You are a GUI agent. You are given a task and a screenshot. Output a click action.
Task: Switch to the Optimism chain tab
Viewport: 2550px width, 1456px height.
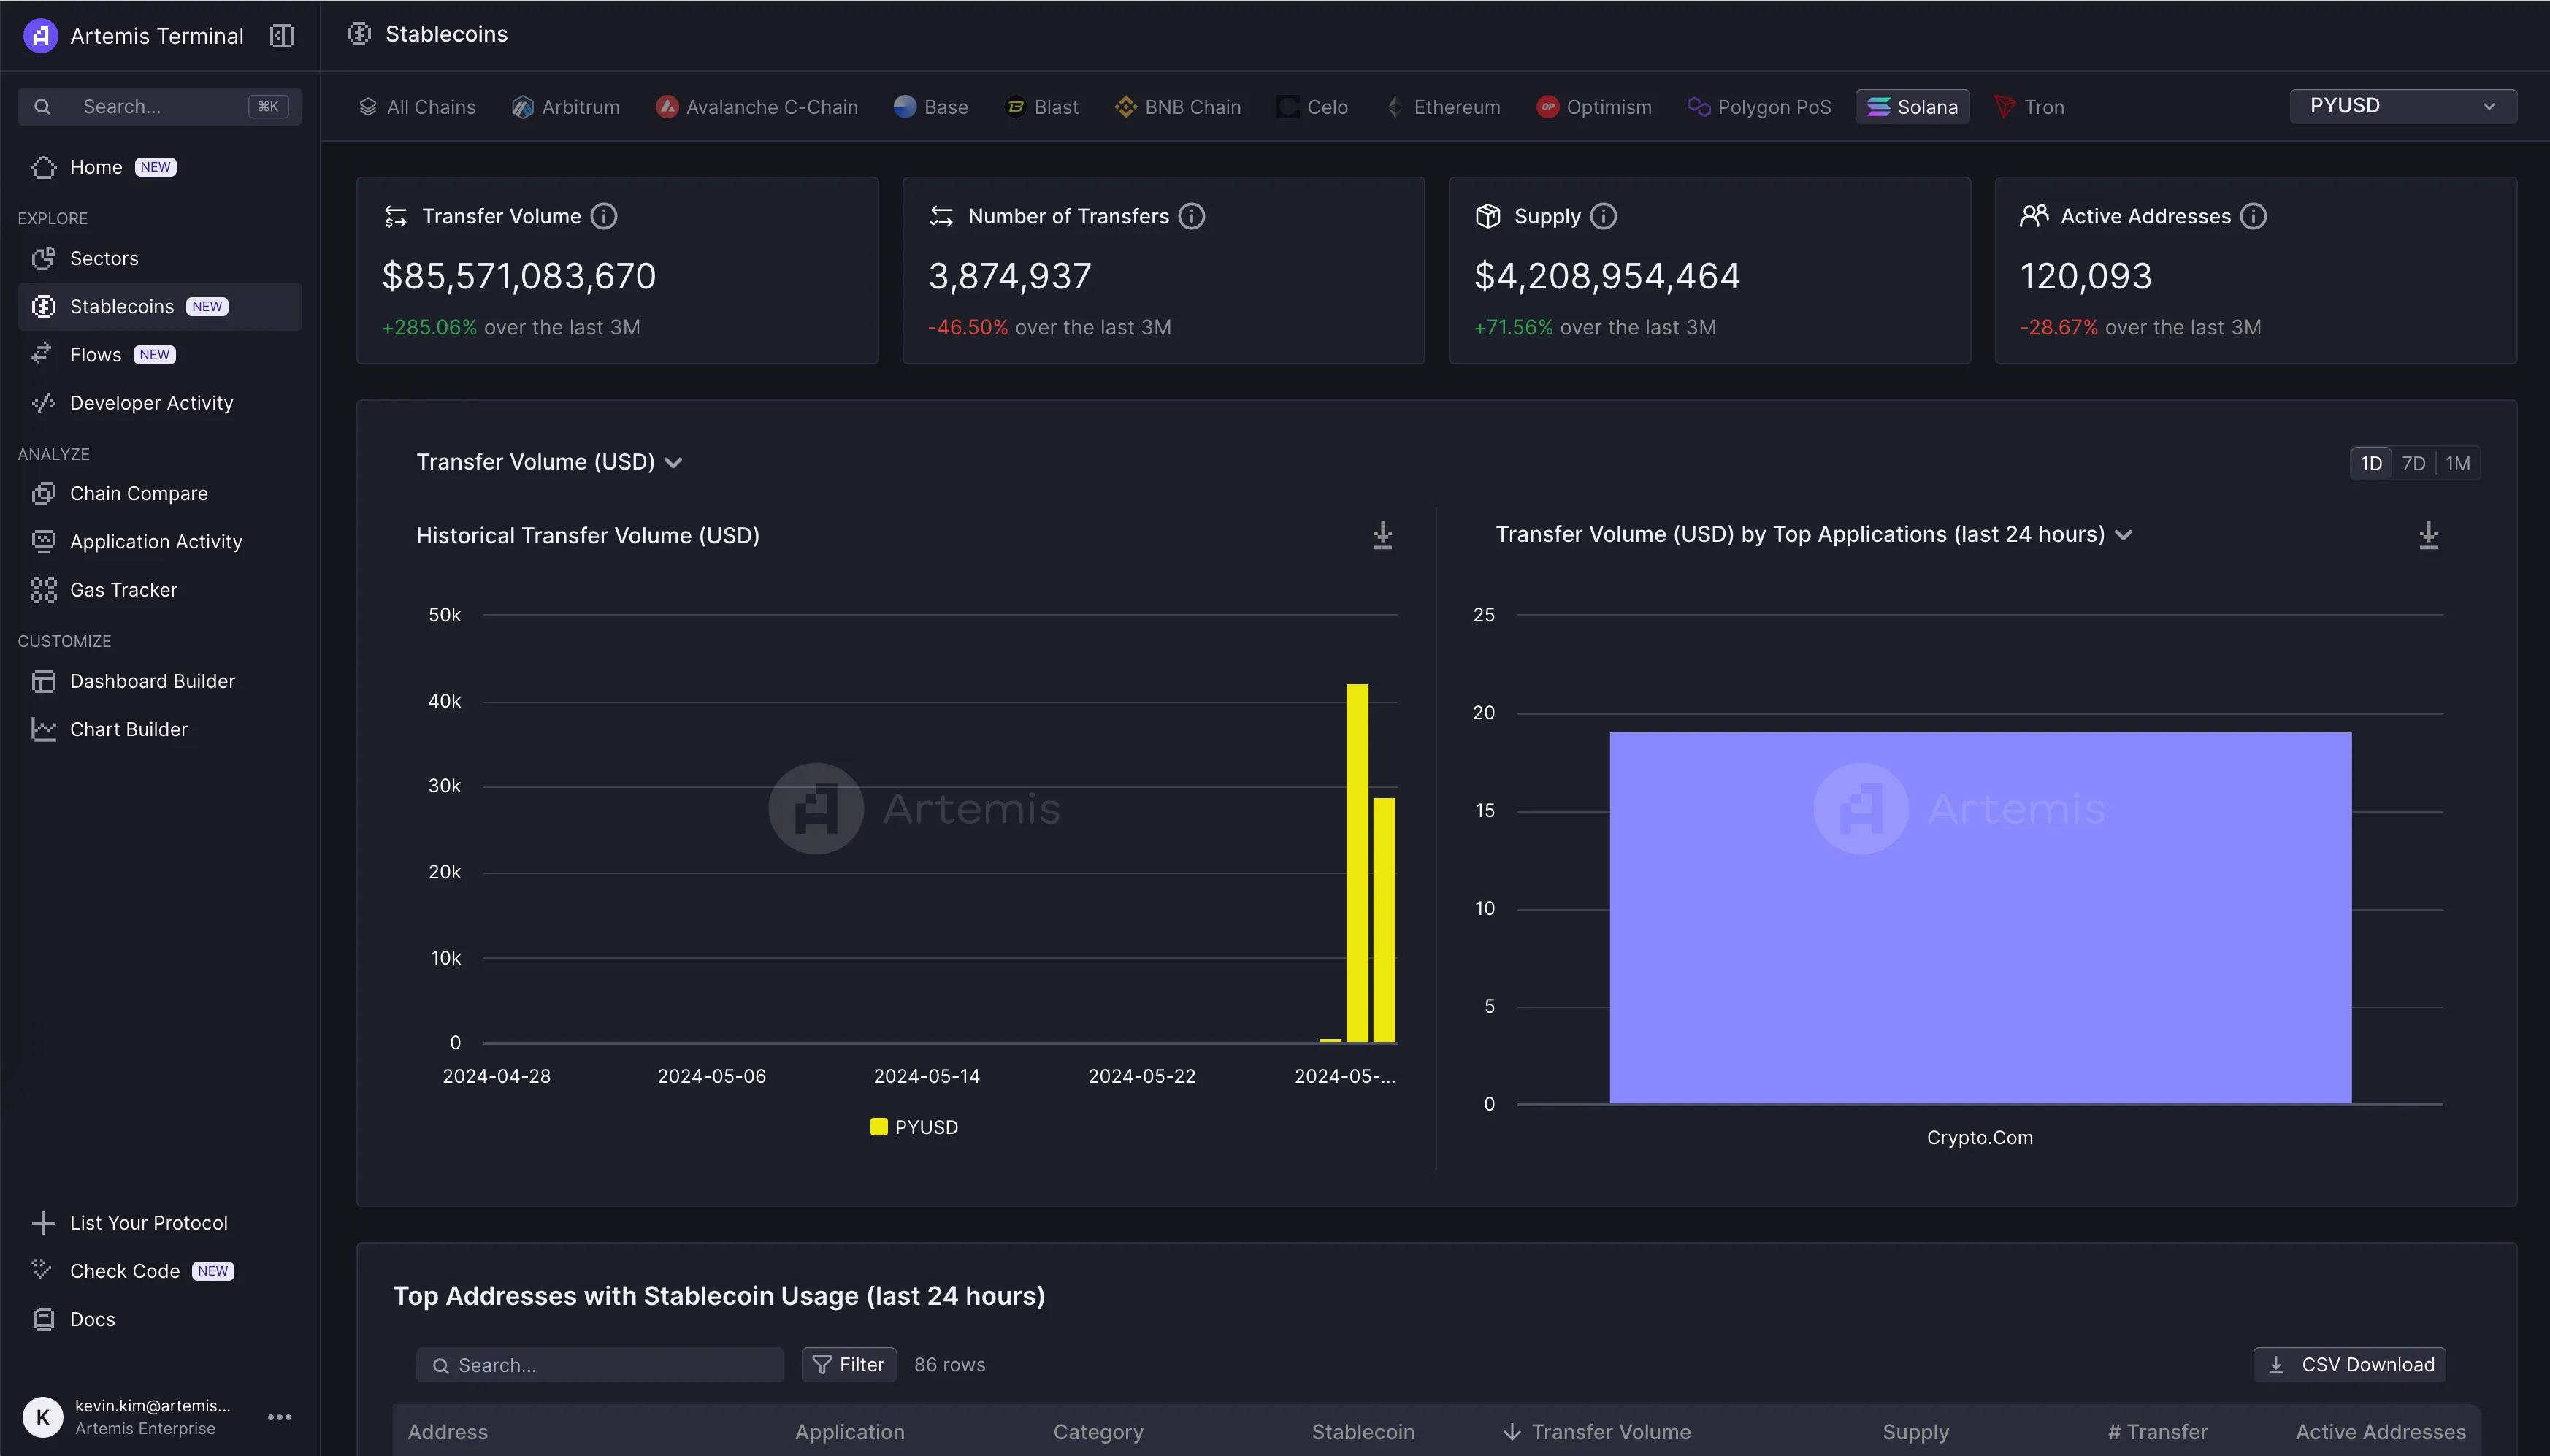(1594, 107)
